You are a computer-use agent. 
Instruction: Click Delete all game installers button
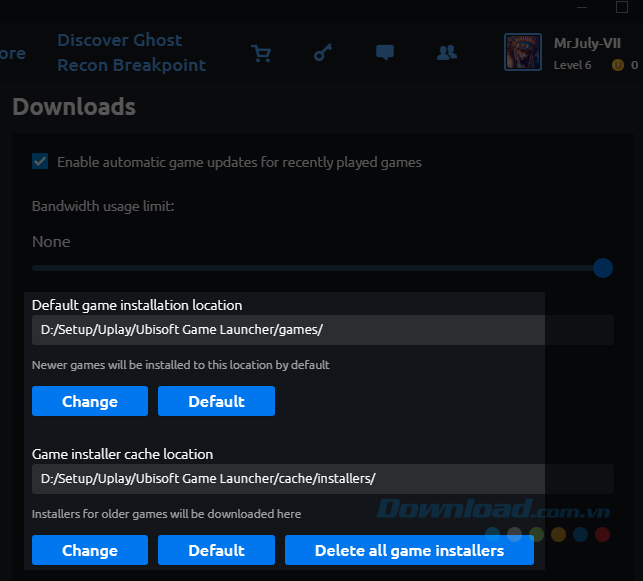pyautogui.click(x=409, y=550)
